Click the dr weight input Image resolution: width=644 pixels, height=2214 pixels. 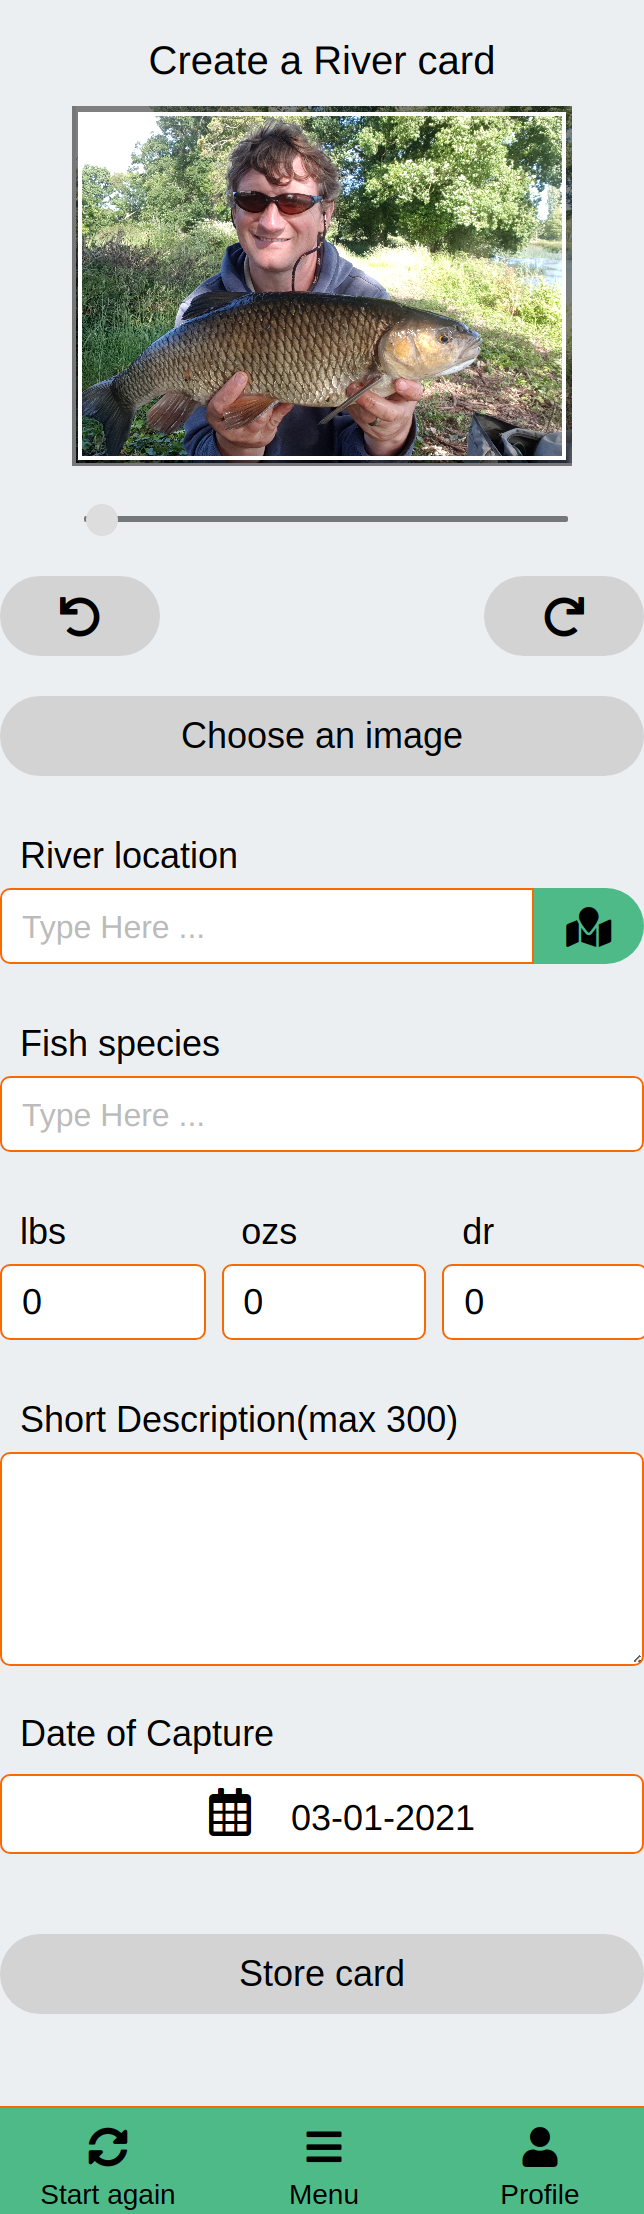[x=543, y=1302]
